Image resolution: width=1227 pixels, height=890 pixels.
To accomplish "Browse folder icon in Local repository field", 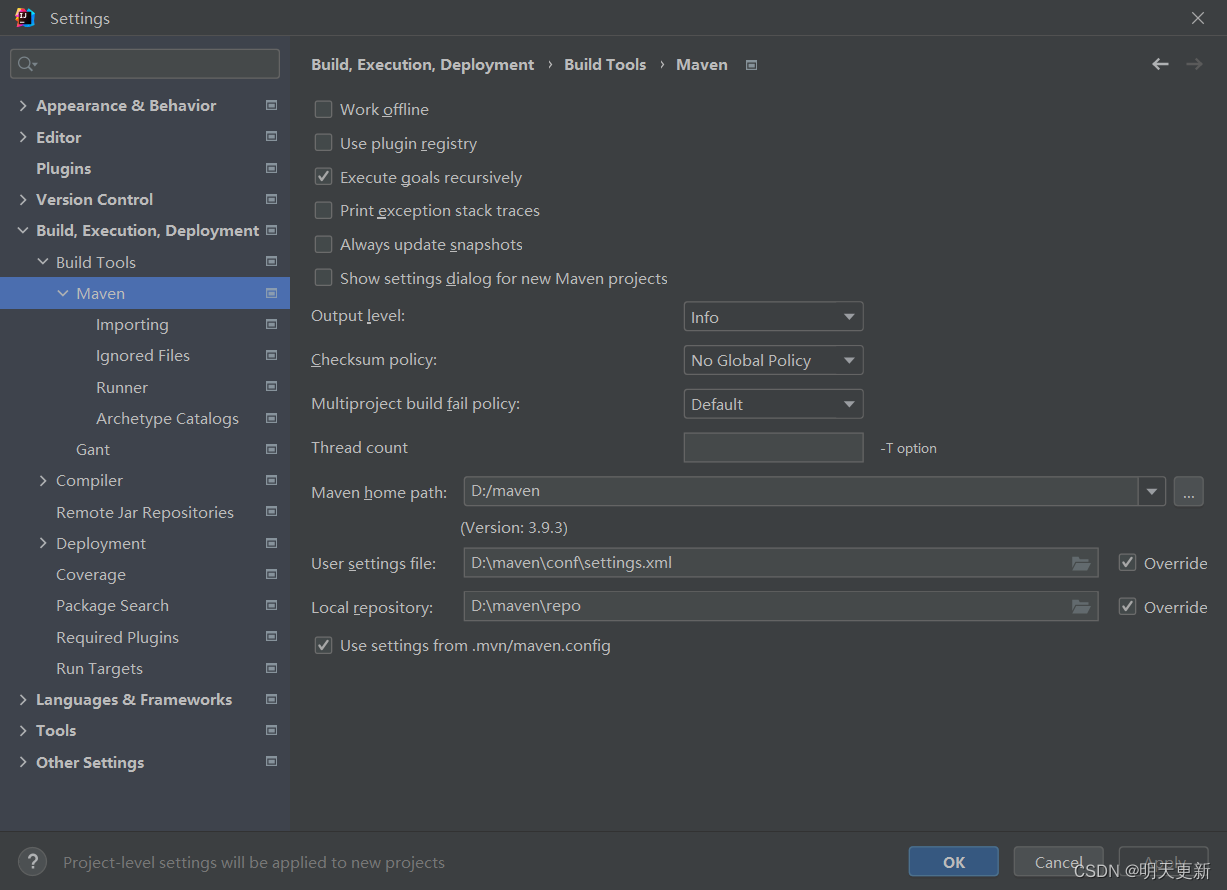I will pos(1081,607).
